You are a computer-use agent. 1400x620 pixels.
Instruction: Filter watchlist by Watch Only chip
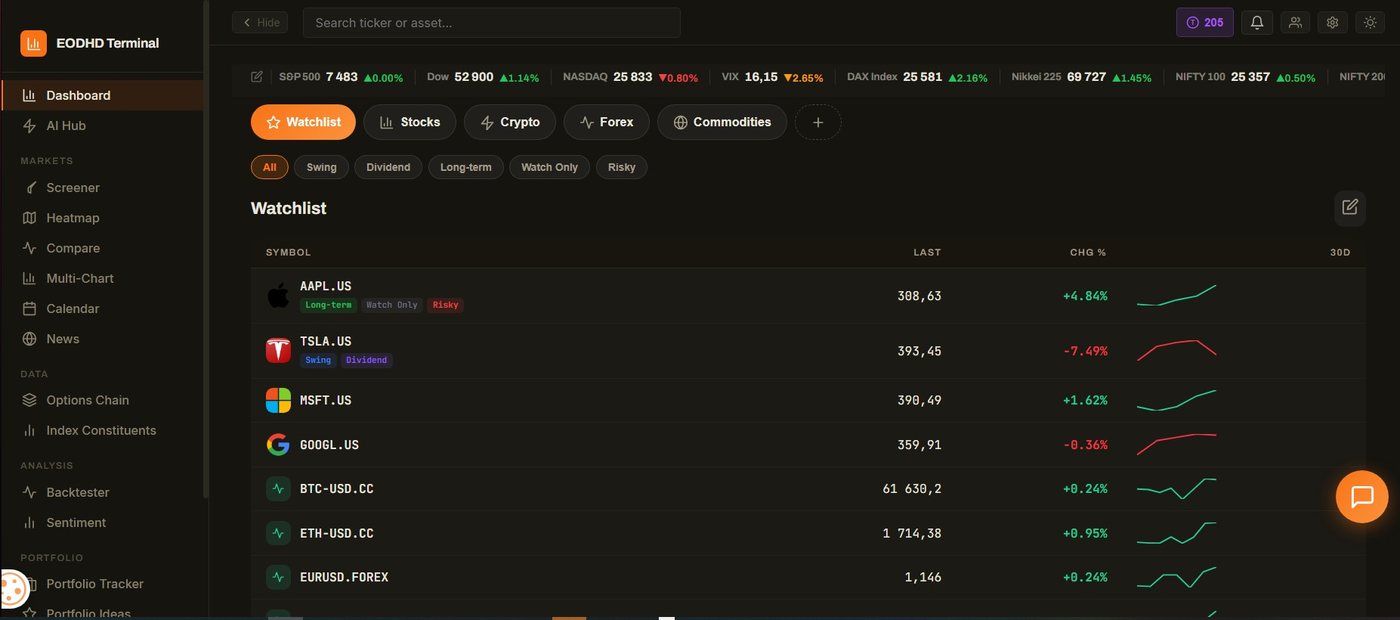coord(550,167)
